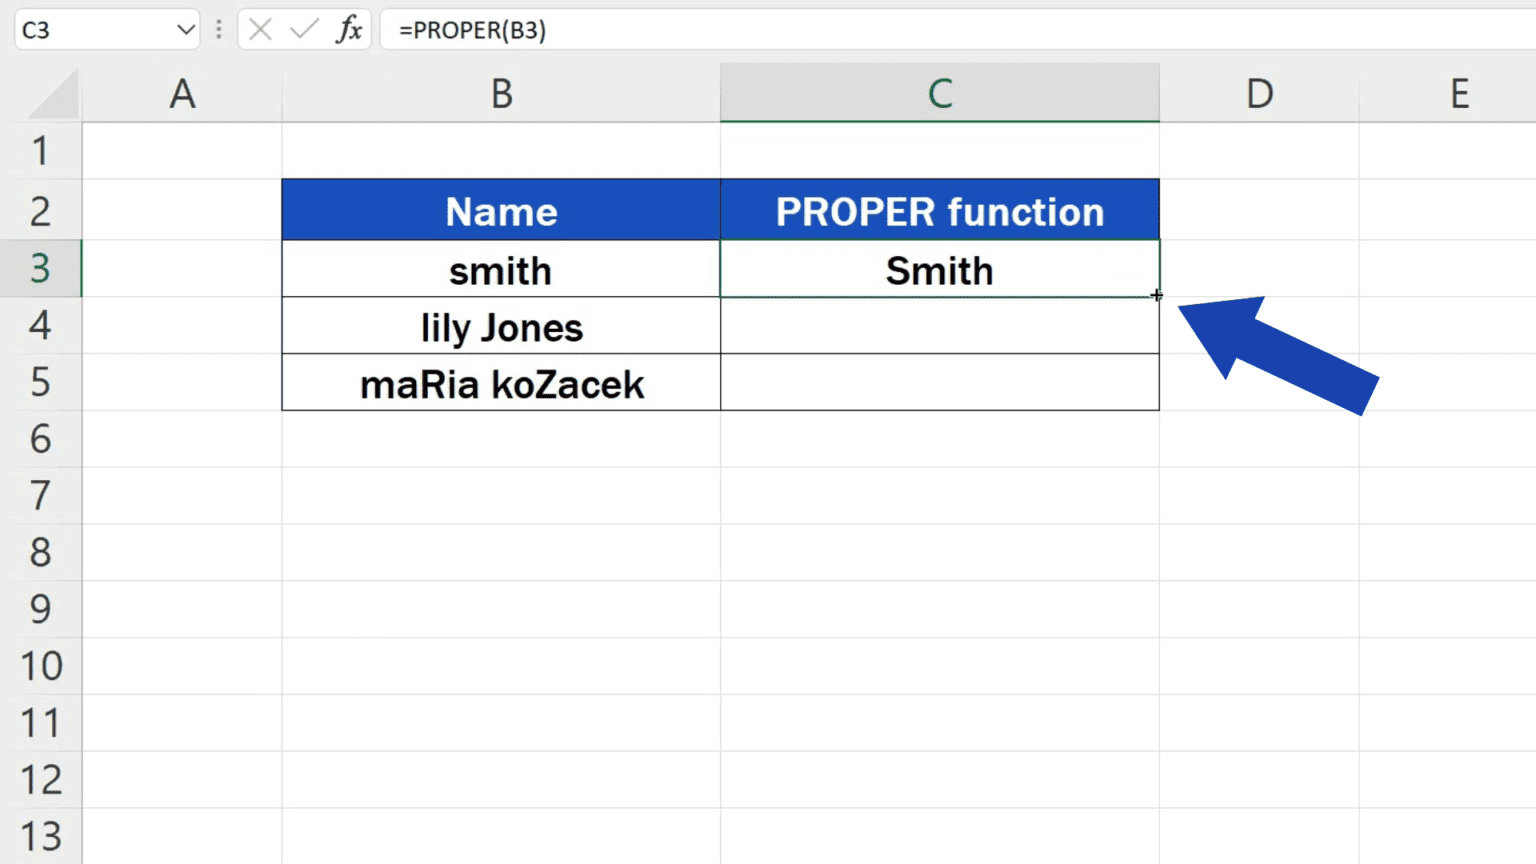Screen dimensions: 1536x864
Task: Click the Cancel (X) icon in formula bar
Action: [x=259, y=30]
